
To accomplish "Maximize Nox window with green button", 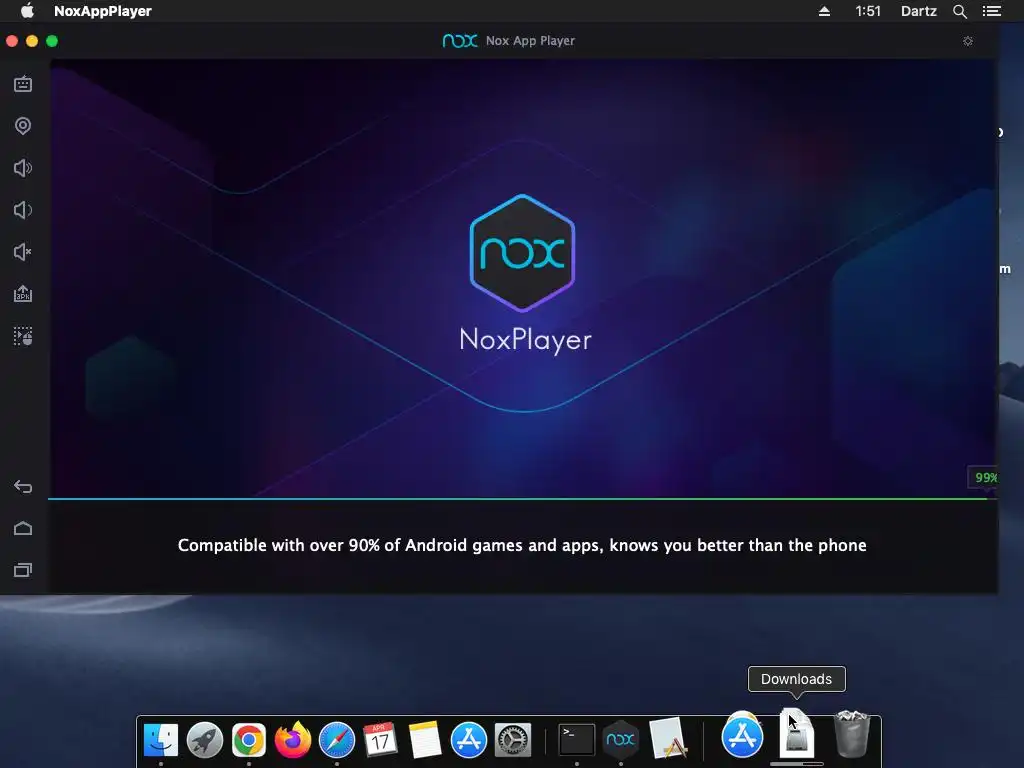I will tap(52, 41).
